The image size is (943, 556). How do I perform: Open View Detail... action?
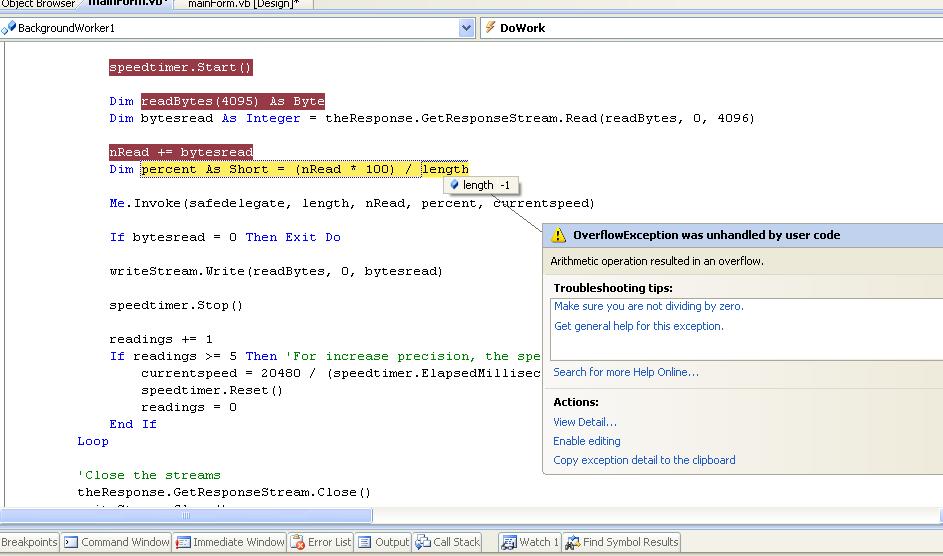[585, 422]
